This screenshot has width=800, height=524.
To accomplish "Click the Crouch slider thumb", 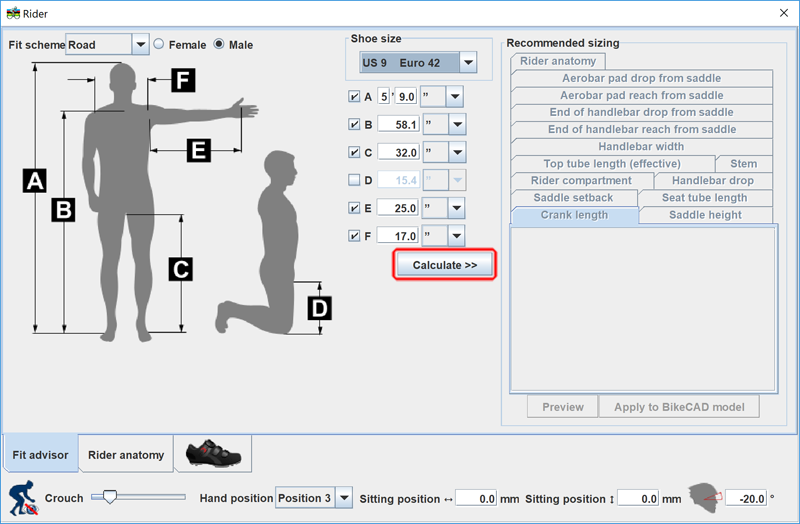I will [109, 496].
